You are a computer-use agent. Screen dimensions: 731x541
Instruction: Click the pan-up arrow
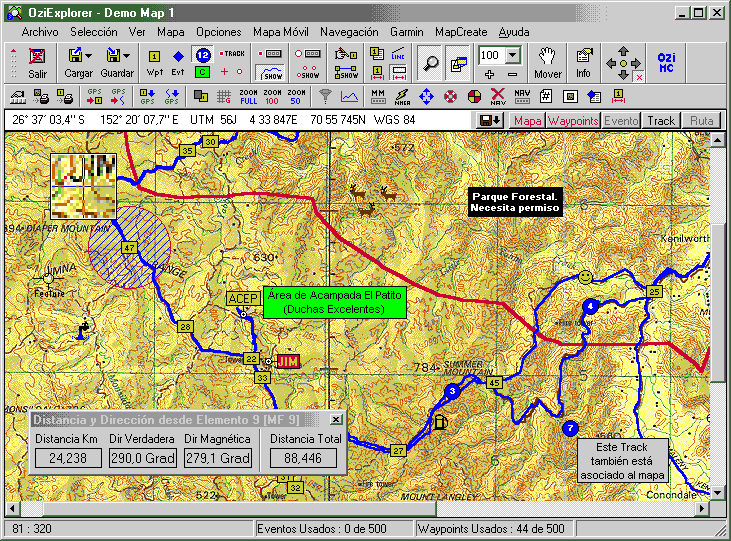tap(623, 51)
